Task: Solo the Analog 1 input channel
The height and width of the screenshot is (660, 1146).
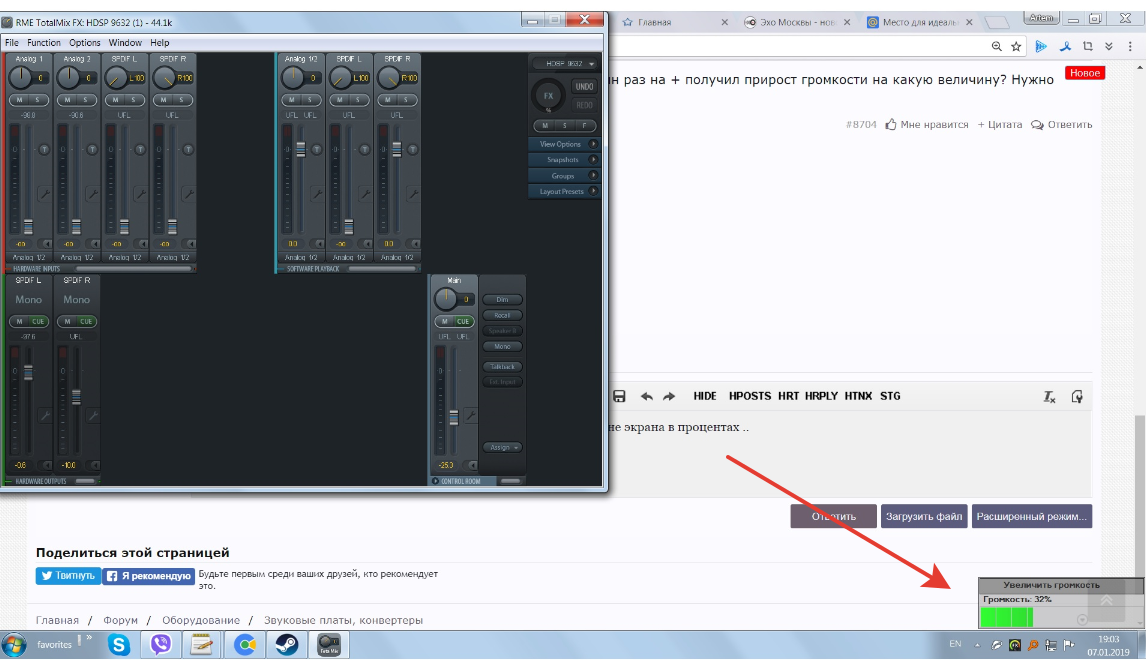Action: point(38,100)
